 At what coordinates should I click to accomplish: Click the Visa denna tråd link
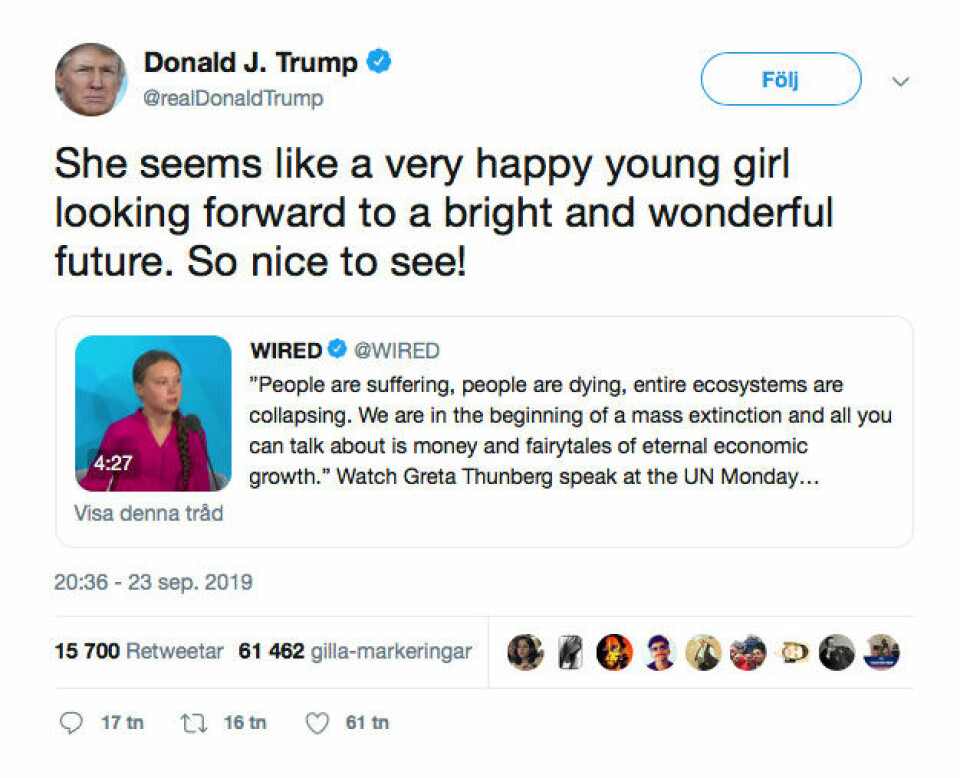[x=148, y=514]
